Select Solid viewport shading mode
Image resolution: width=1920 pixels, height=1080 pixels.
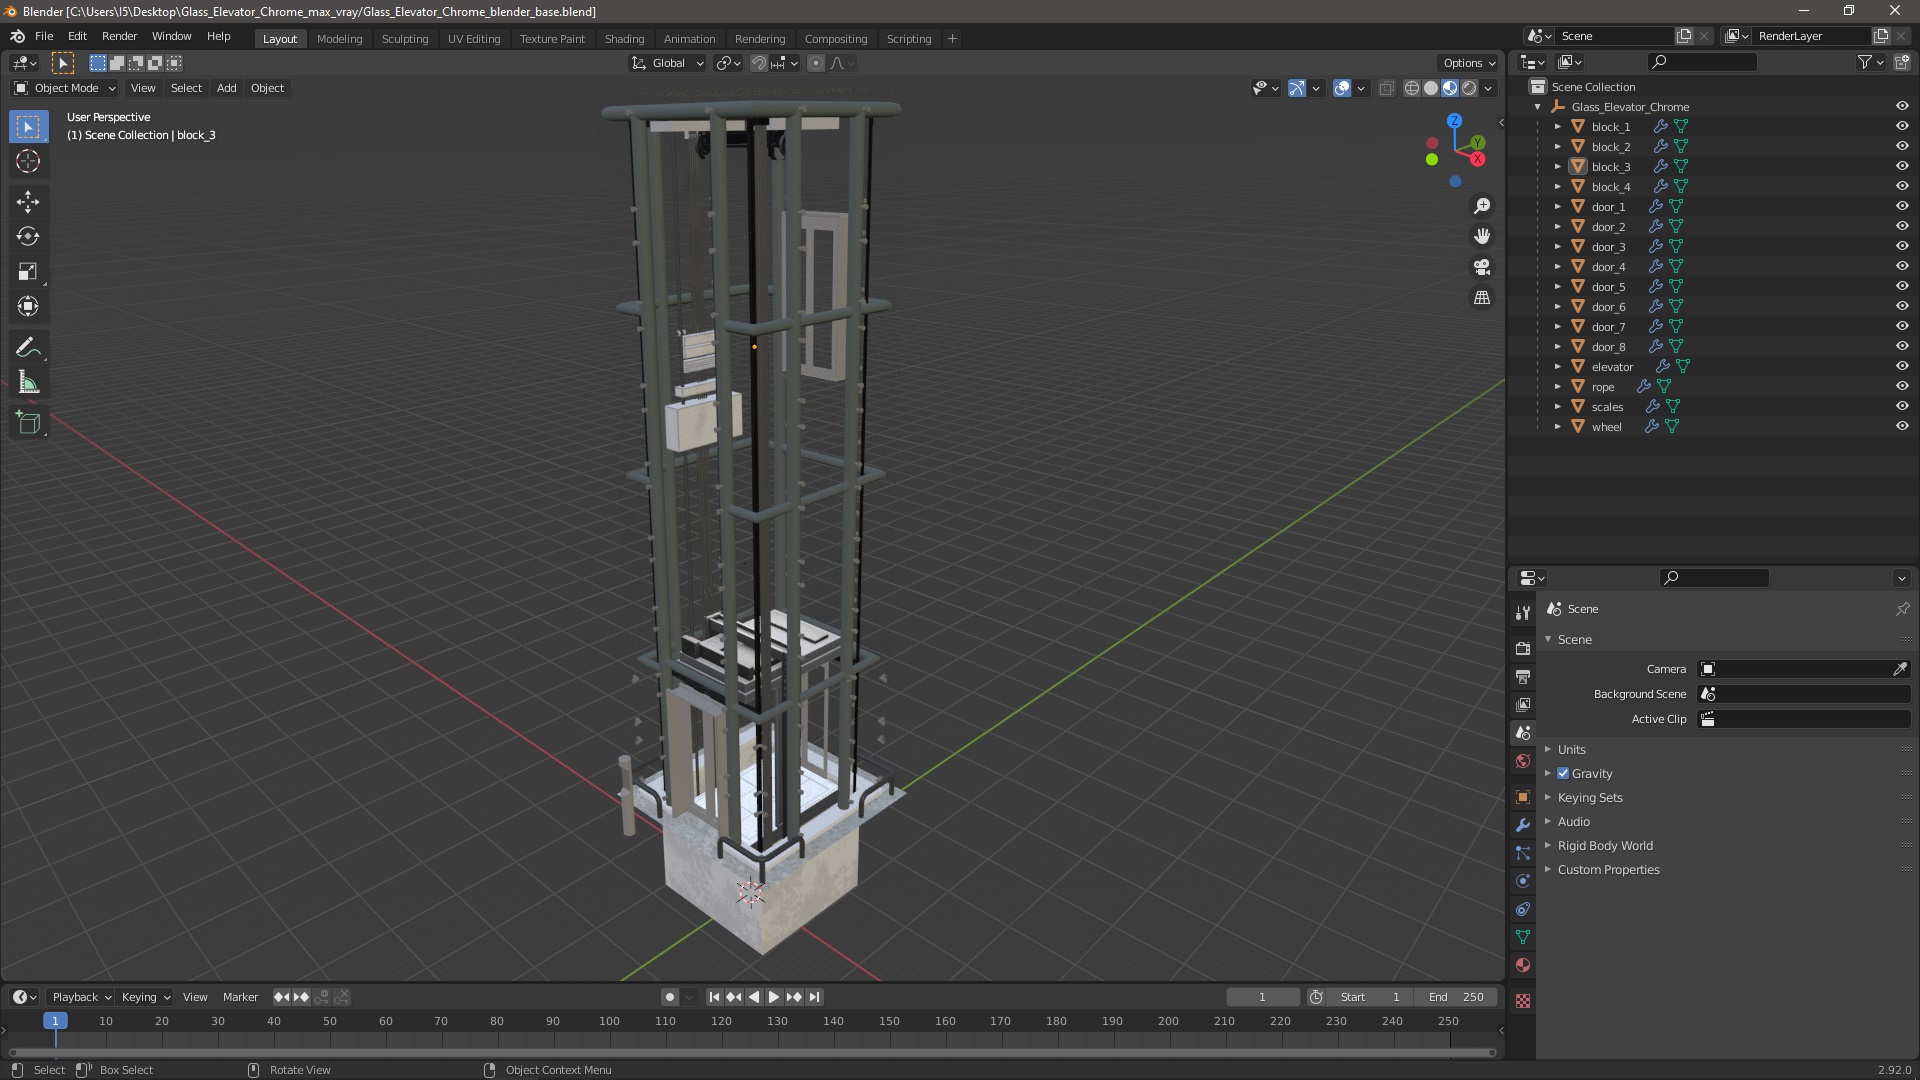[1431, 88]
